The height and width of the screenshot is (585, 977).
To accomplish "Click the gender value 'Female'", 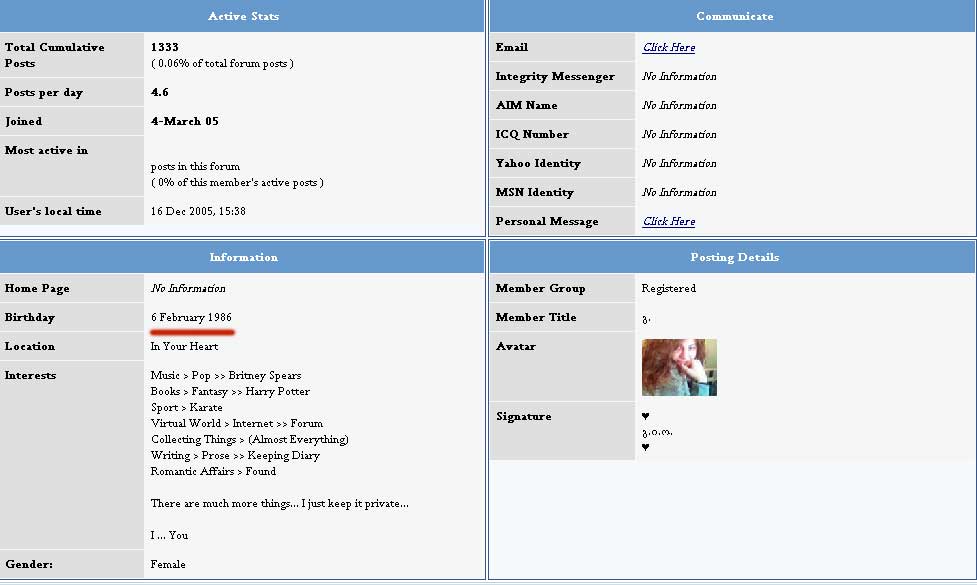I will [x=168, y=564].
